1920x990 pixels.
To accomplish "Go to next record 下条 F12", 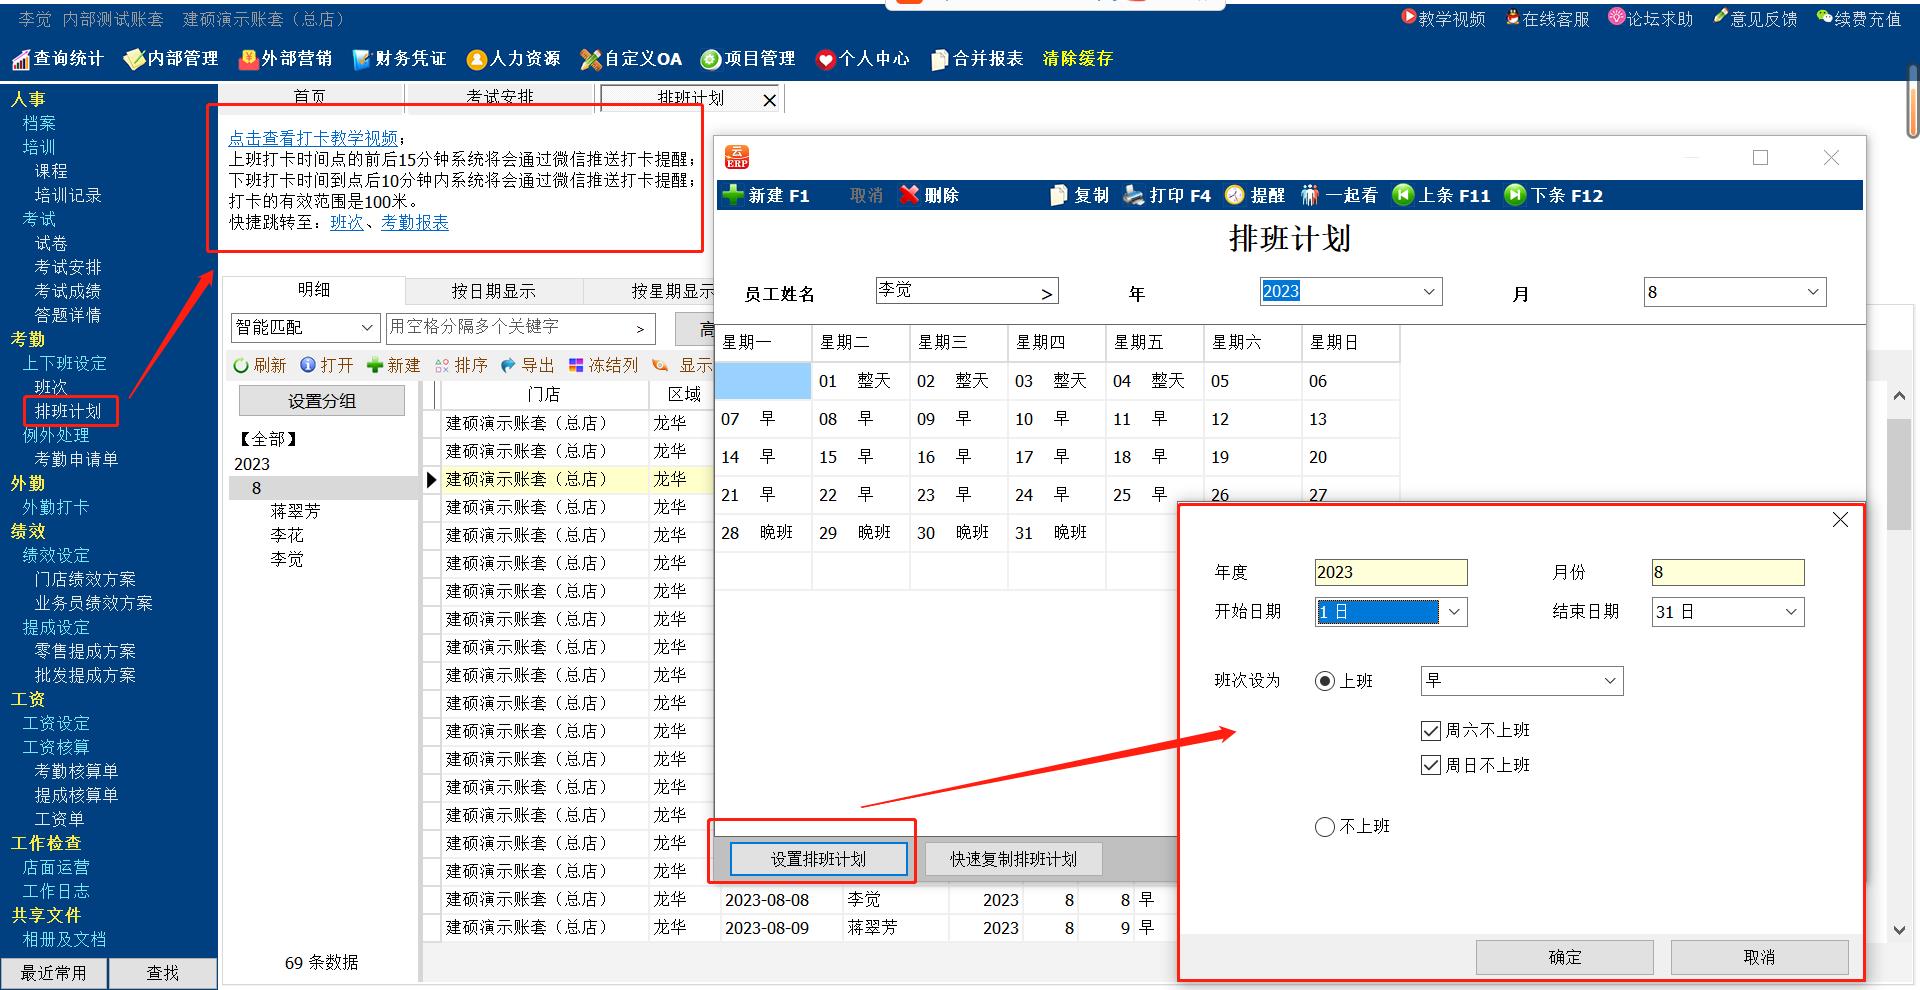I will tap(1553, 195).
